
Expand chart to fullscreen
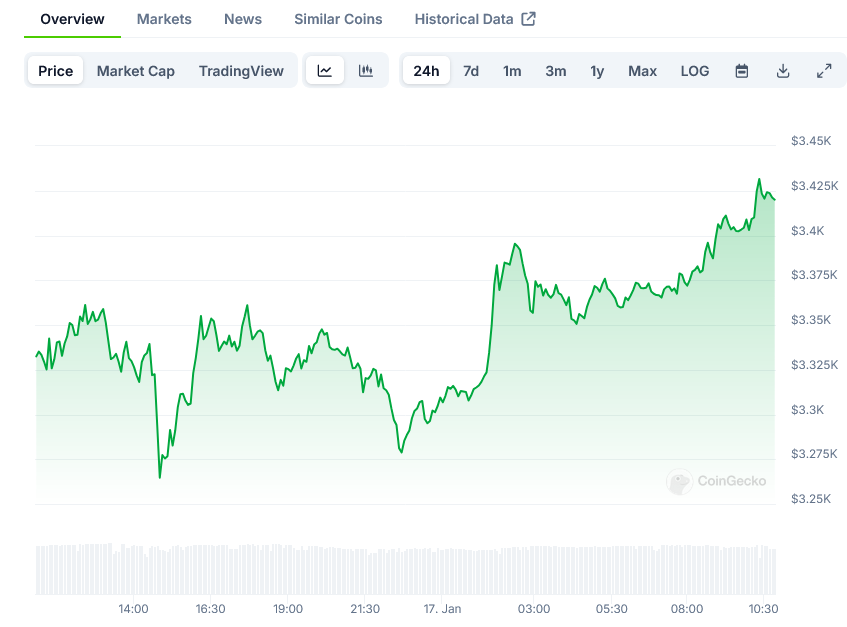(x=824, y=71)
